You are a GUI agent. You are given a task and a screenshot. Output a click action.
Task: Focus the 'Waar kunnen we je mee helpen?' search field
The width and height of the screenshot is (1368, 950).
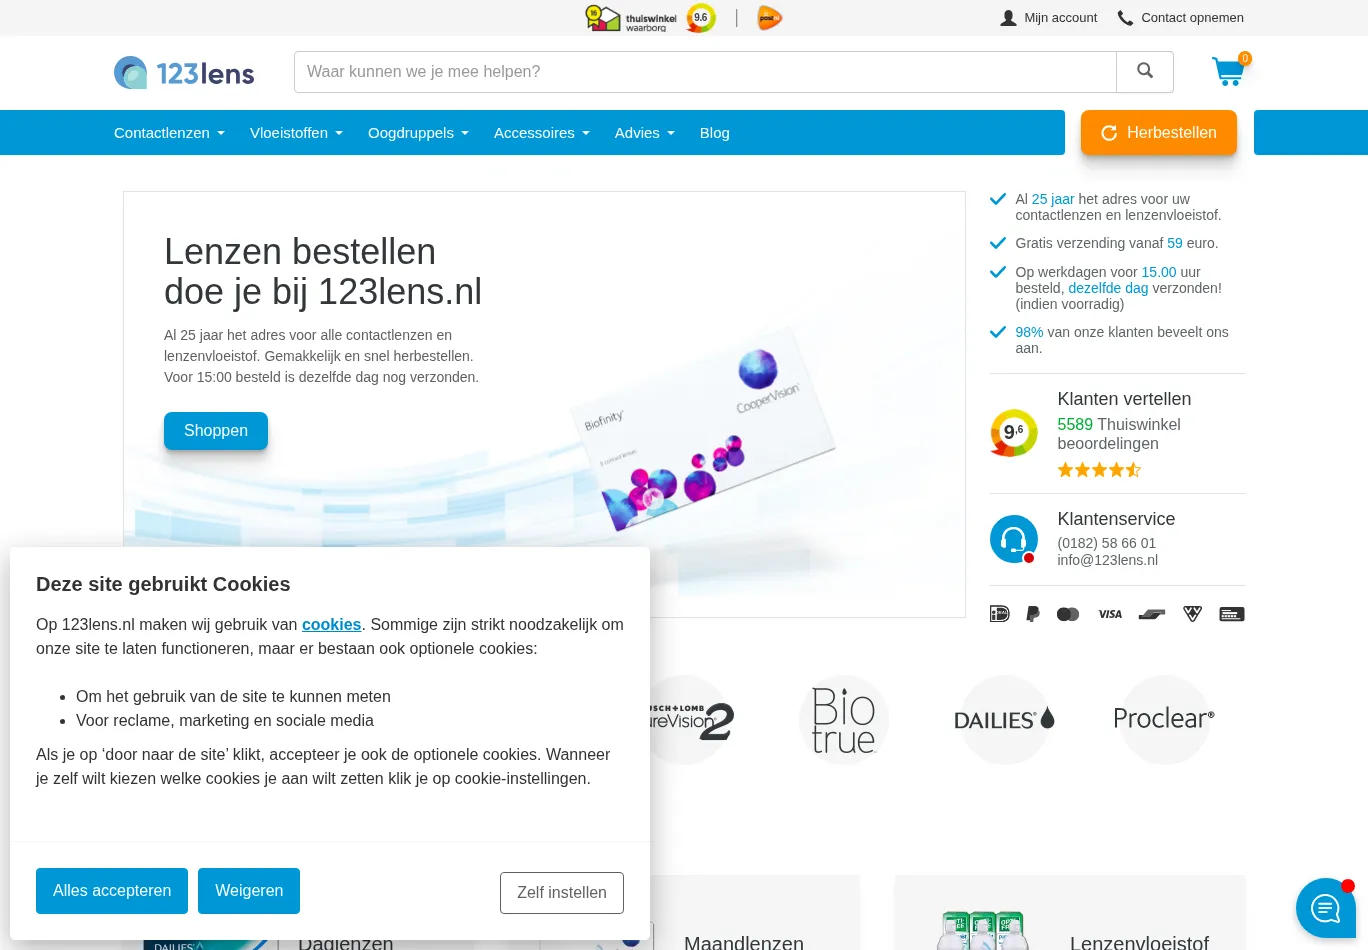(x=705, y=72)
